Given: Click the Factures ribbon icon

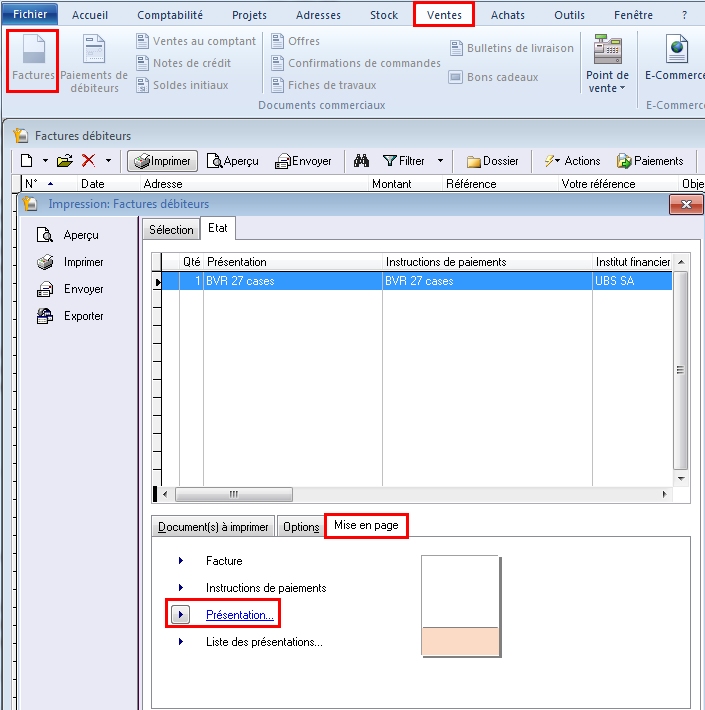Looking at the screenshot, I should [x=32, y=62].
